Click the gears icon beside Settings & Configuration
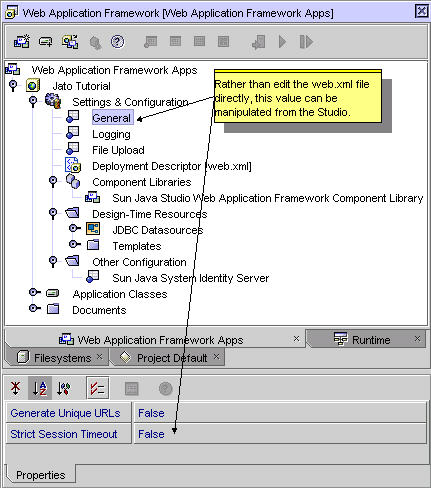Image resolution: width=431 pixels, height=488 pixels. pyautogui.click(x=53, y=101)
